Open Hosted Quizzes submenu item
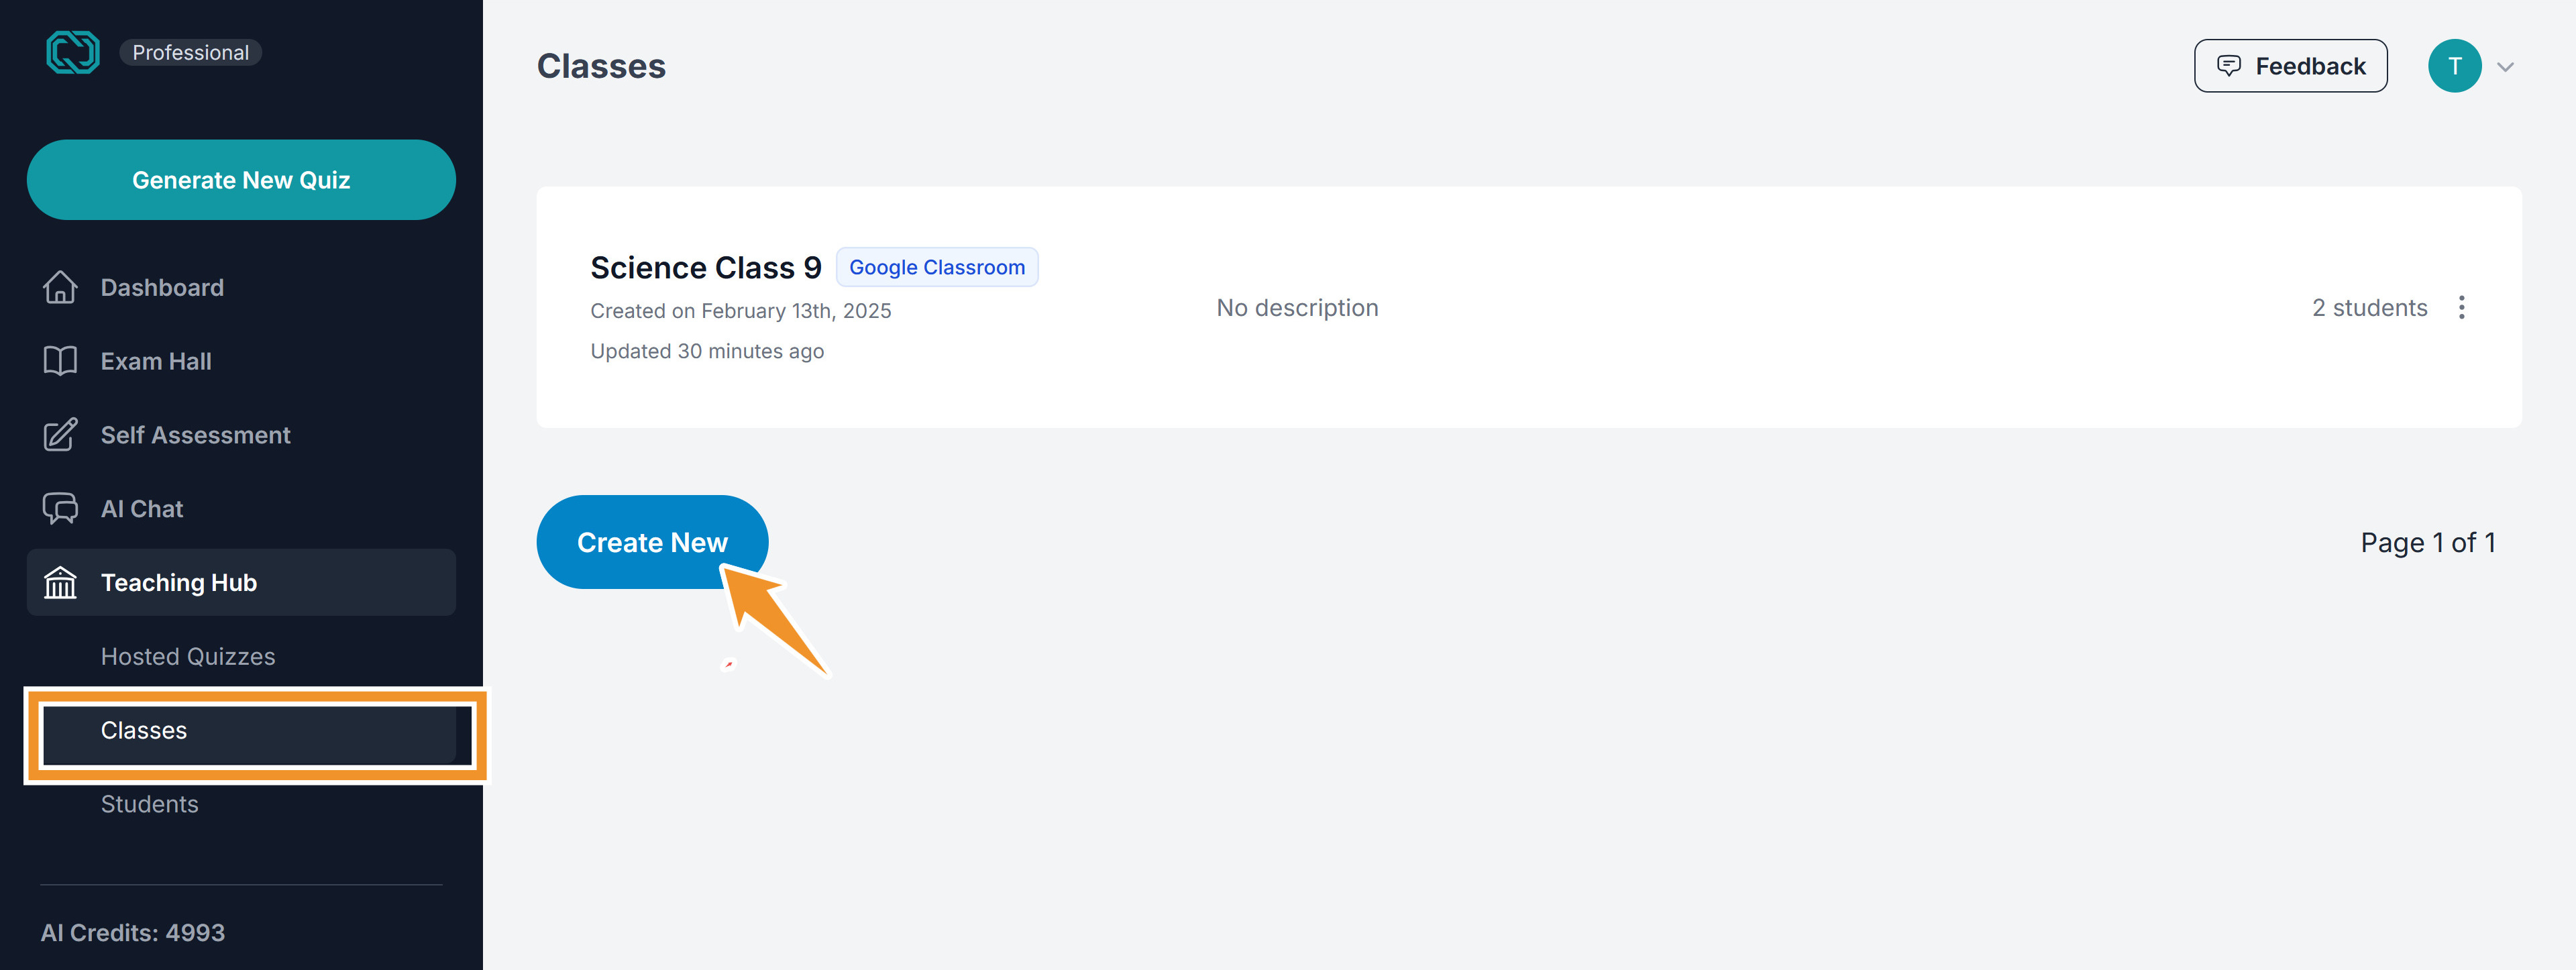 pyautogui.click(x=188, y=657)
